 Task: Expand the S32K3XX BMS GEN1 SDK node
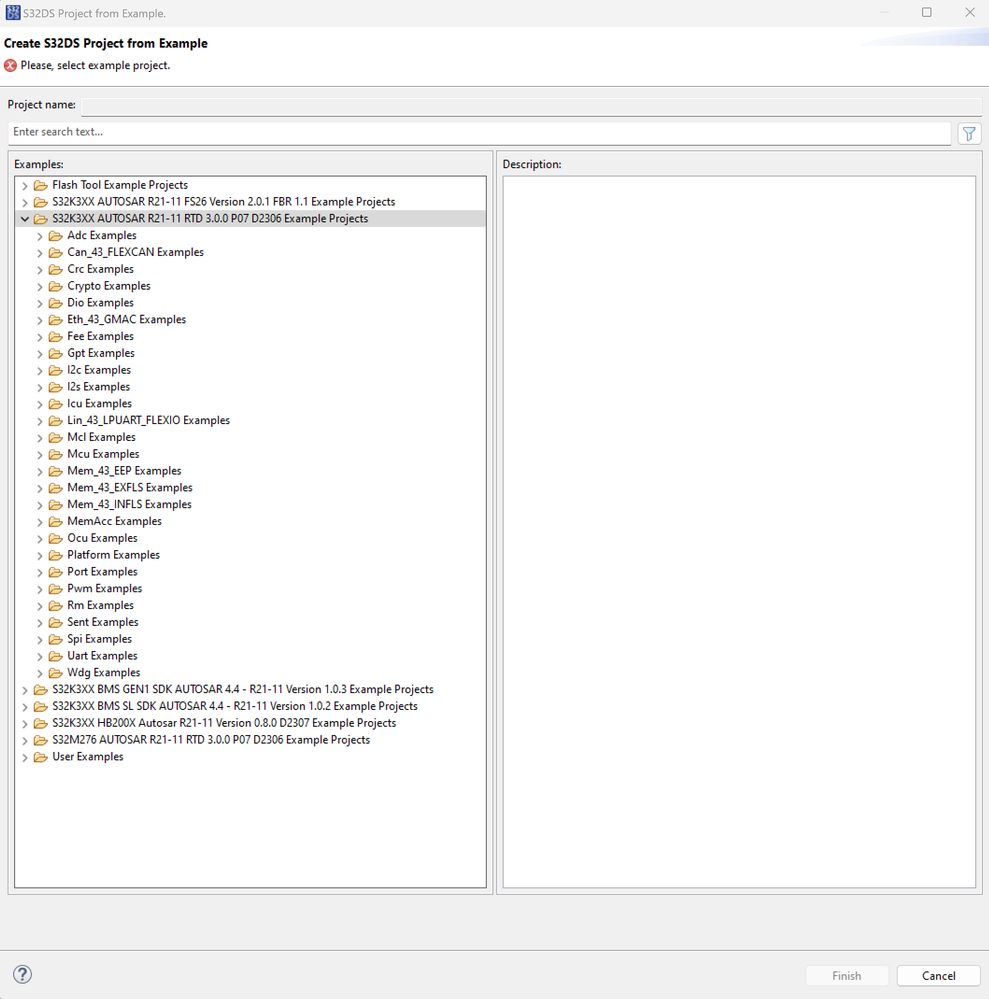25,690
